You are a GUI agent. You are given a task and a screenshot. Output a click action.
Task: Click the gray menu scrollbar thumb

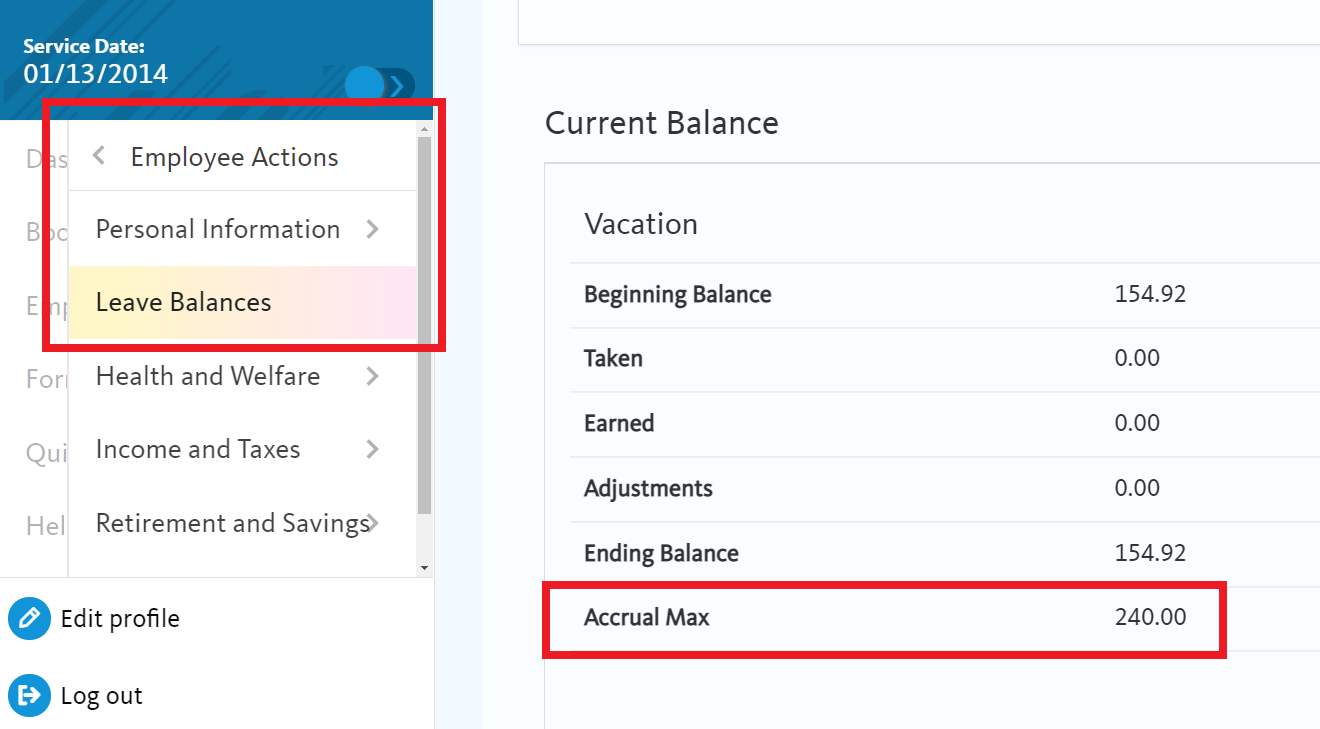pos(424,320)
